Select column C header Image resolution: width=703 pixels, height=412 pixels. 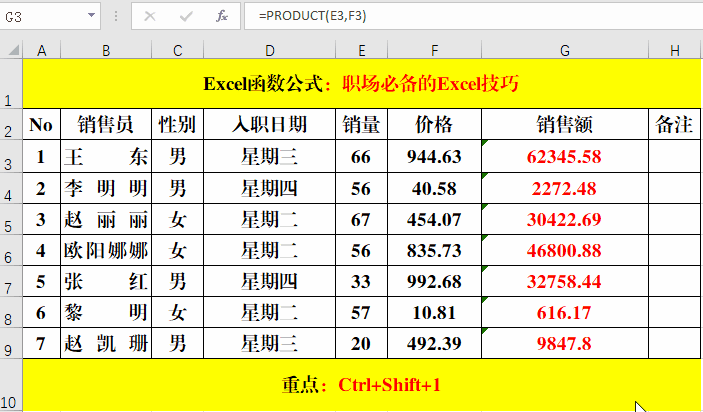pos(178,50)
